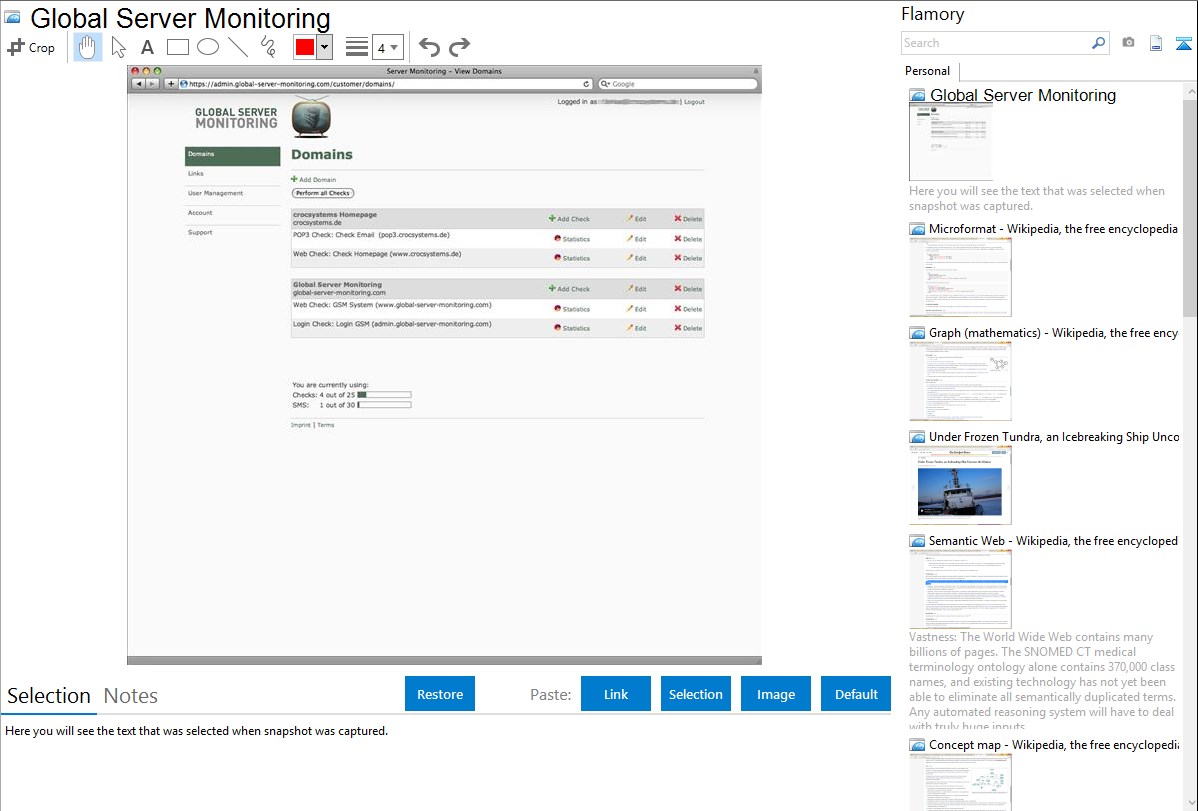Open the Semantic Web snapshot title

pyautogui.click(x=1054, y=540)
